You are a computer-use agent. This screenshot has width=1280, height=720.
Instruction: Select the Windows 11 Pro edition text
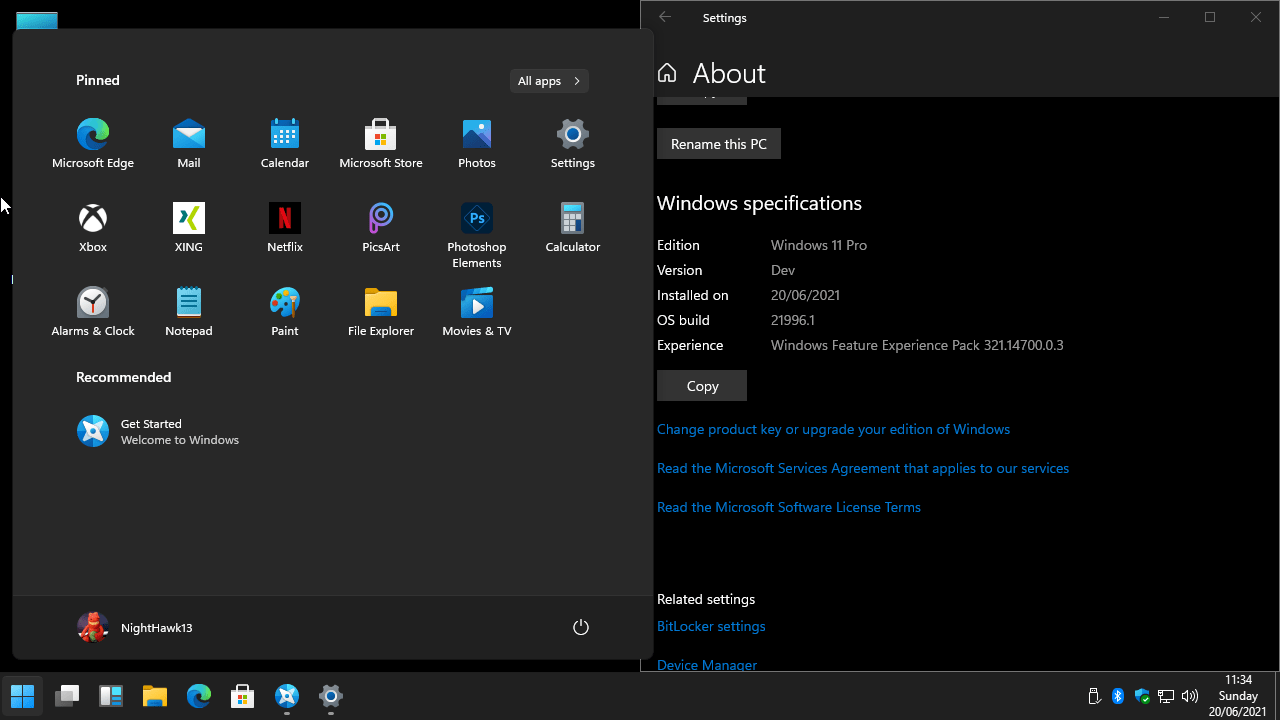pyautogui.click(x=819, y=245)
